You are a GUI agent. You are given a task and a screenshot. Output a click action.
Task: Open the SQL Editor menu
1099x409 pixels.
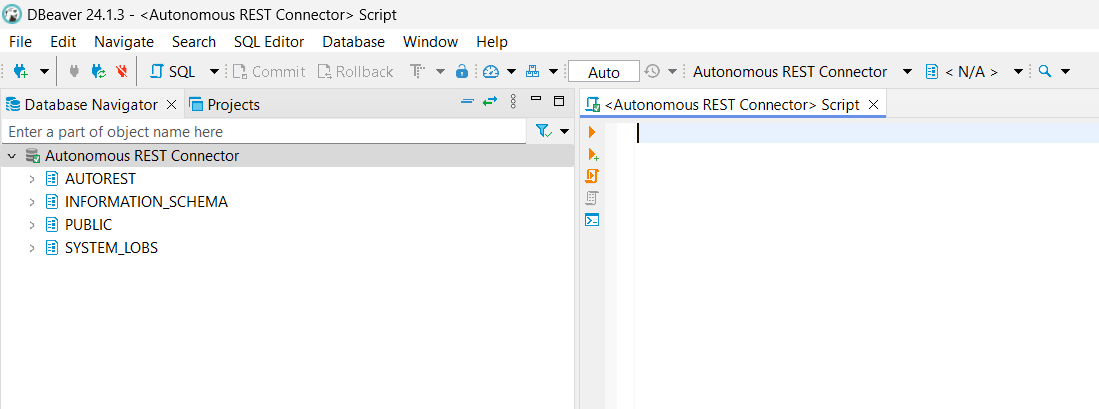click(269, 42)
